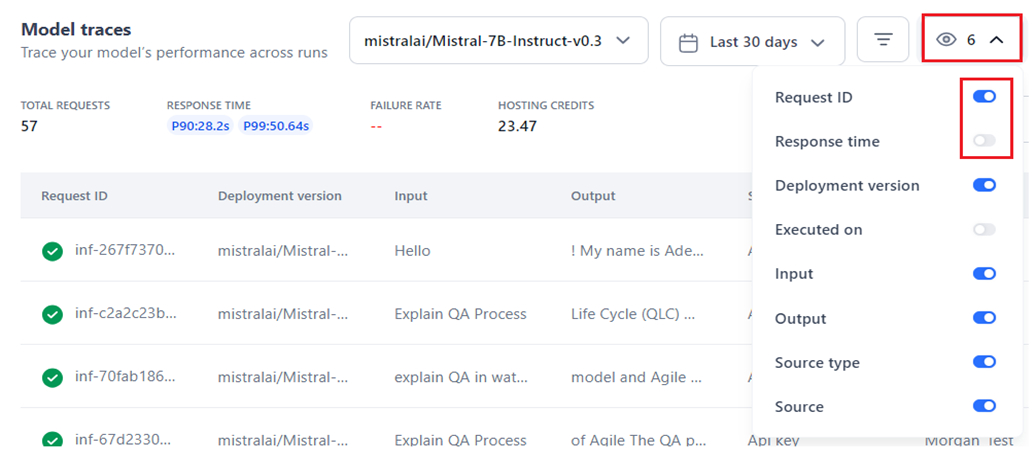
Task: Enable the Response time column toggle
Action: pos(984,141)
